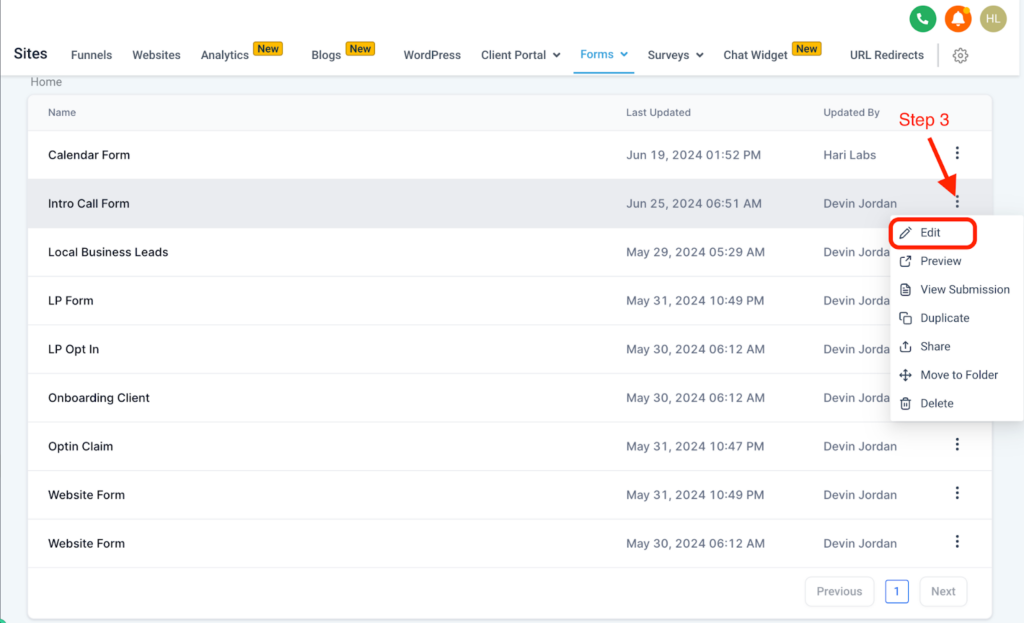Screen dimensions: 1024x623
Task: Switch to the Chat Widget tab
Action: 755,55
